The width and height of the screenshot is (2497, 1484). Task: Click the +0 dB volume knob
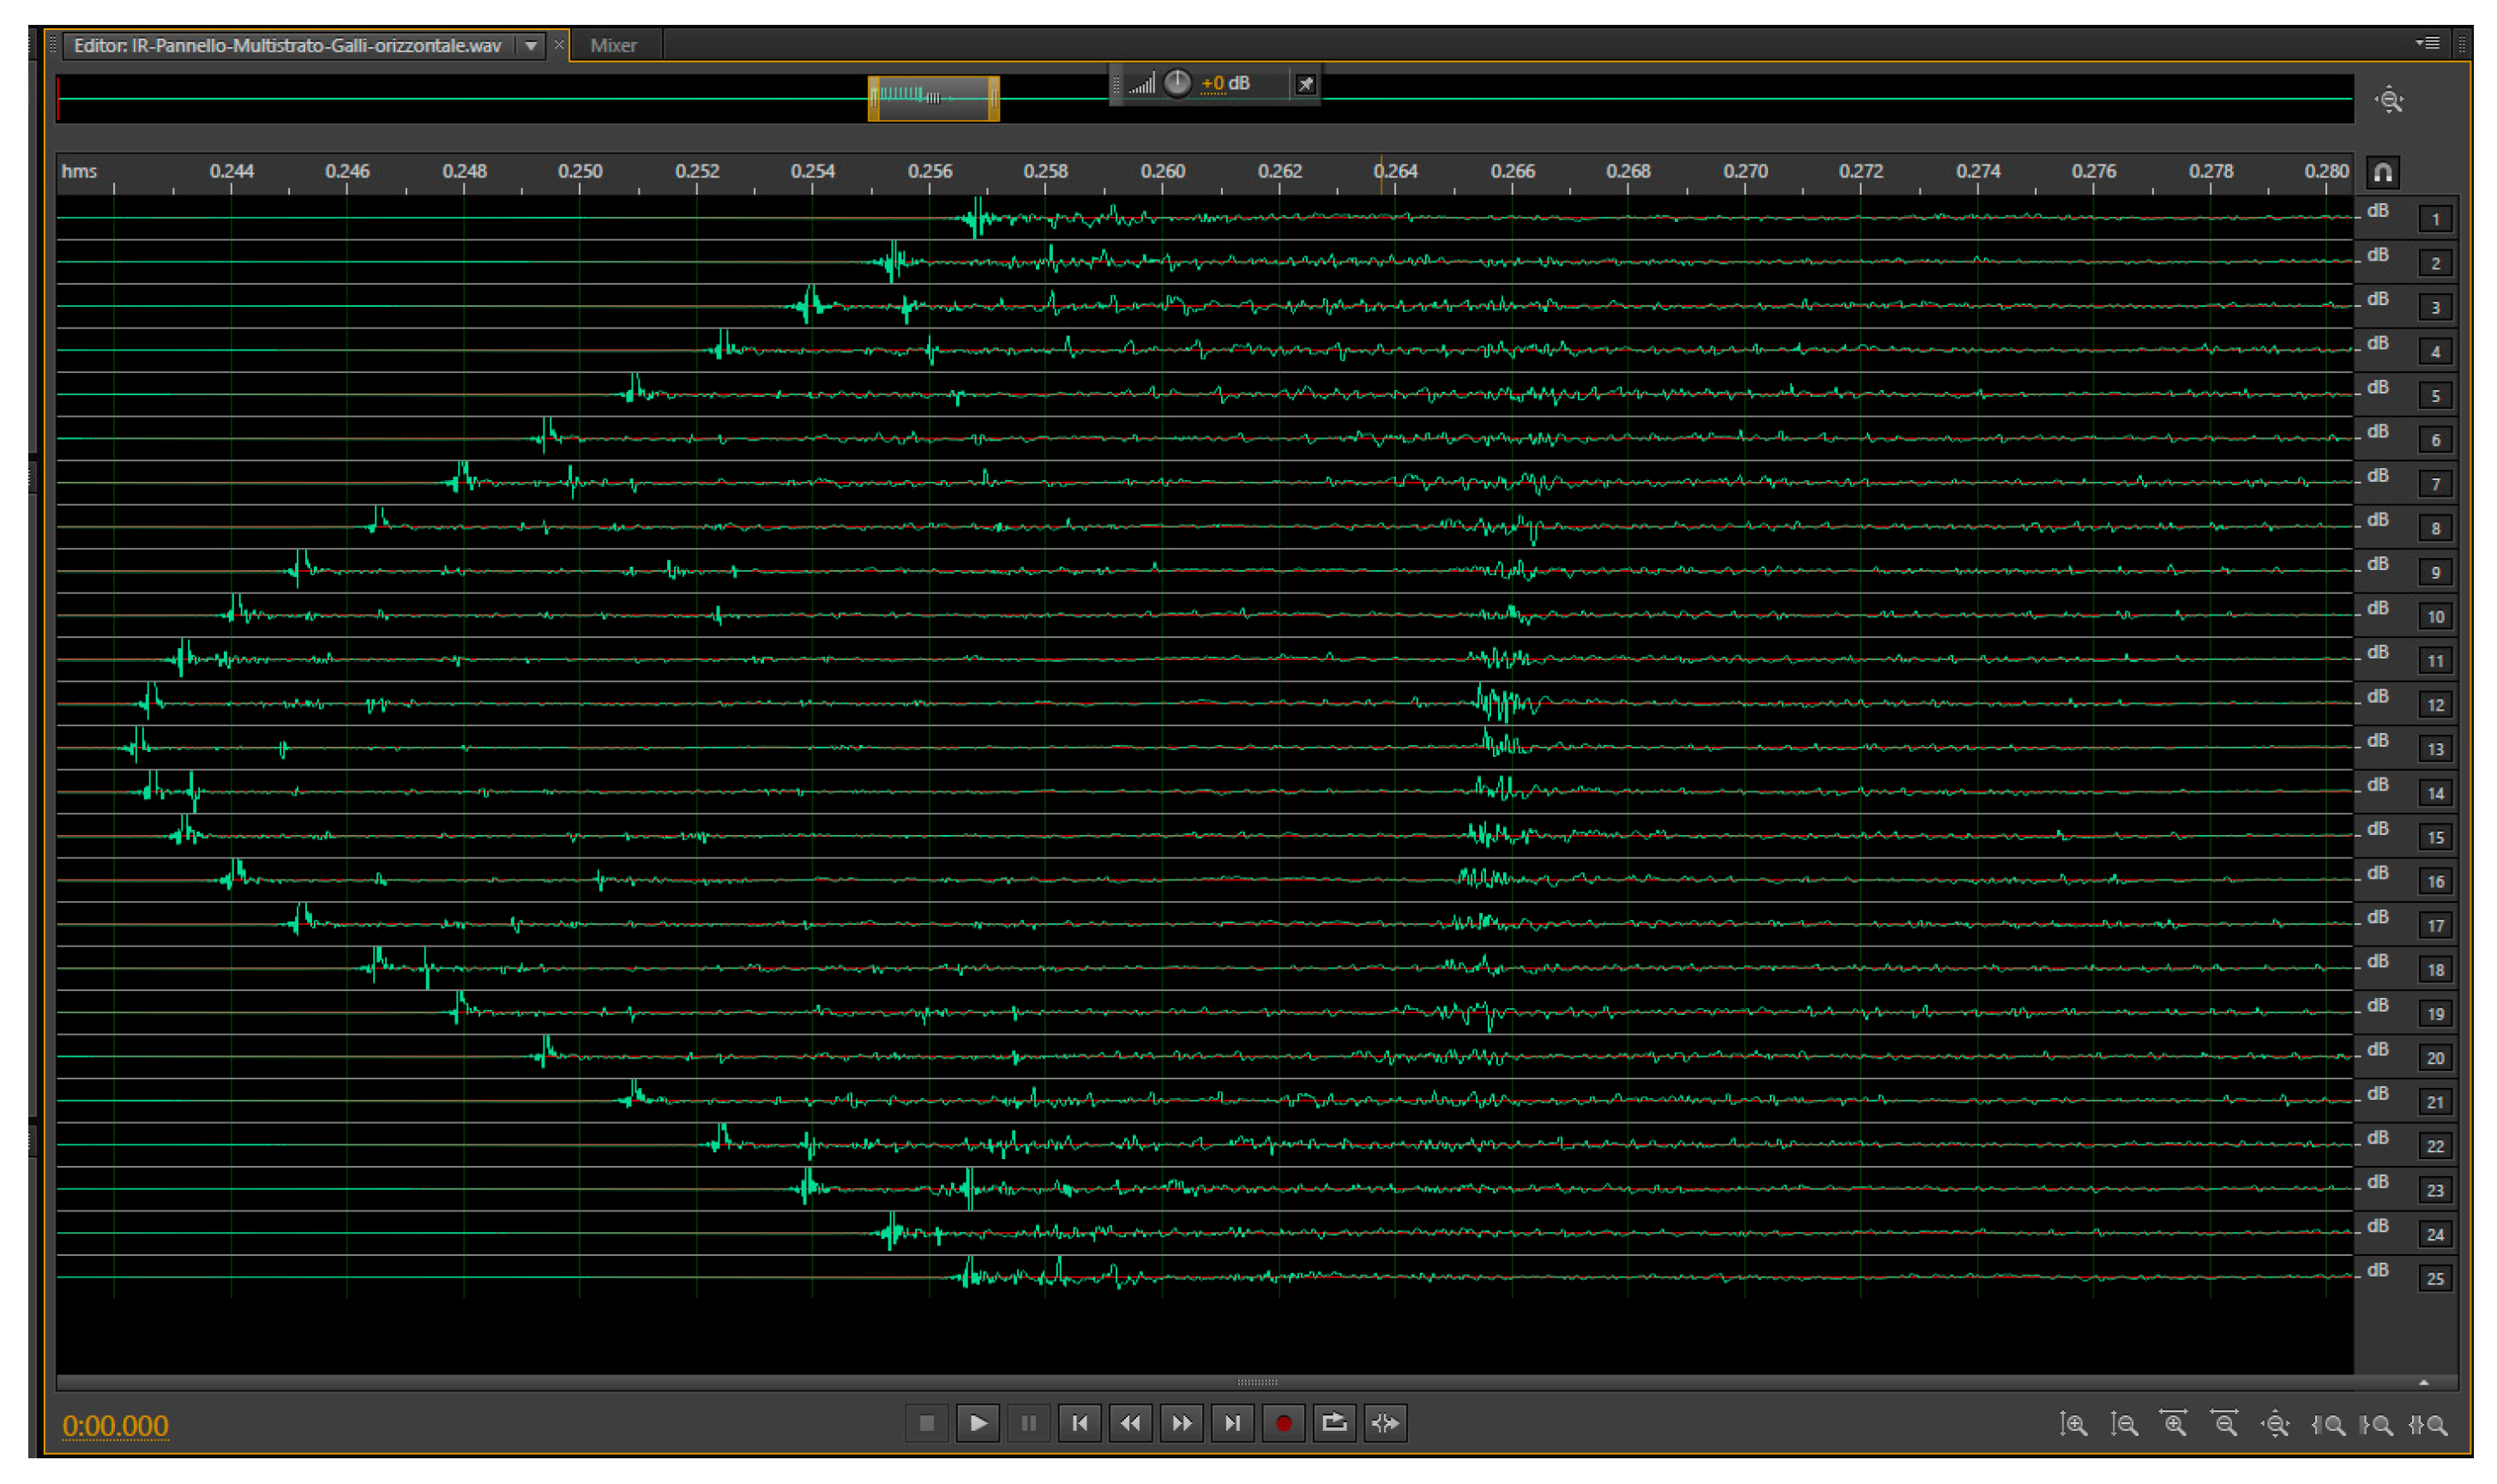click(1177, 83)
